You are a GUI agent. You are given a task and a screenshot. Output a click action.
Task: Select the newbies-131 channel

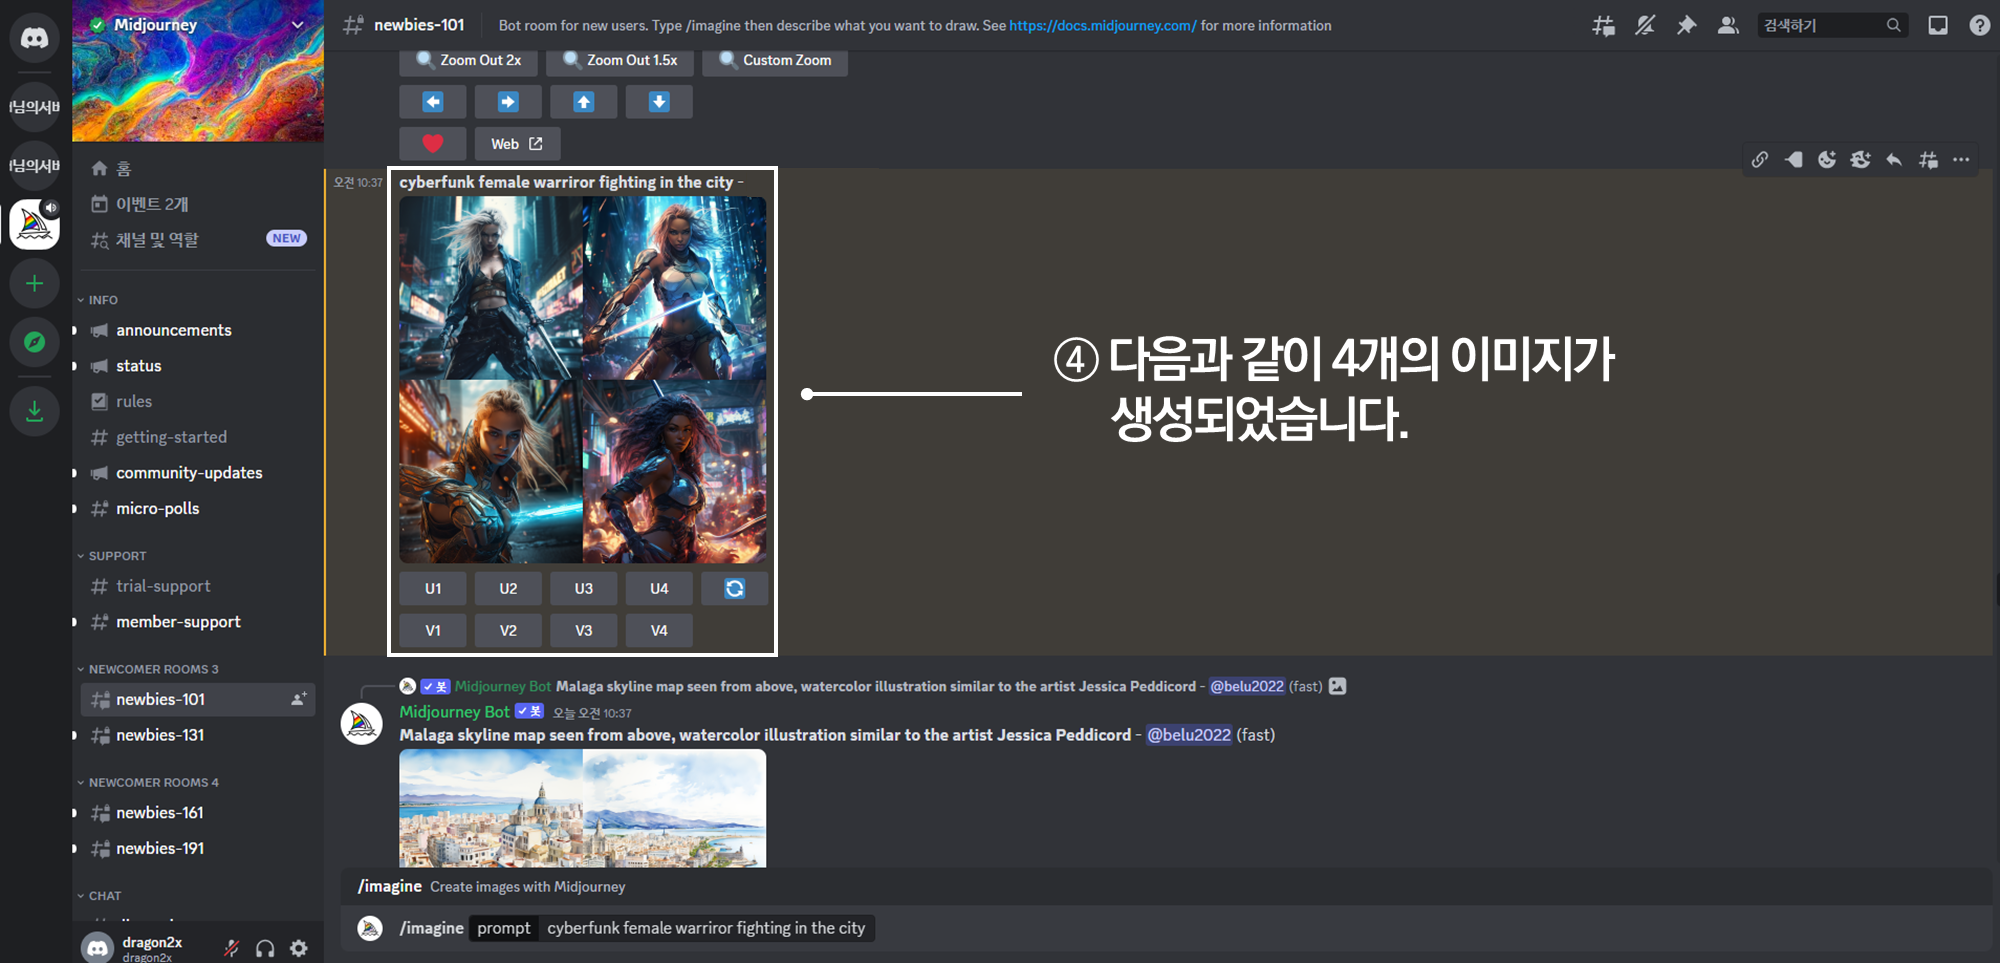(x=198, y=735)
